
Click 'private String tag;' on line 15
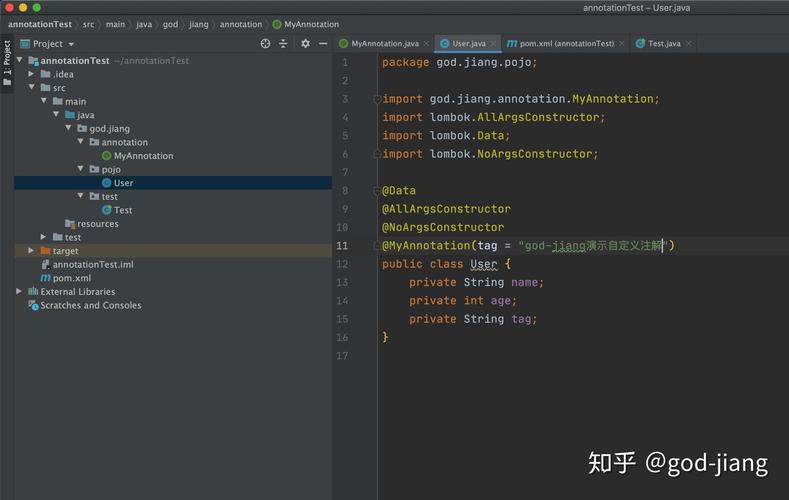point(473,319)
